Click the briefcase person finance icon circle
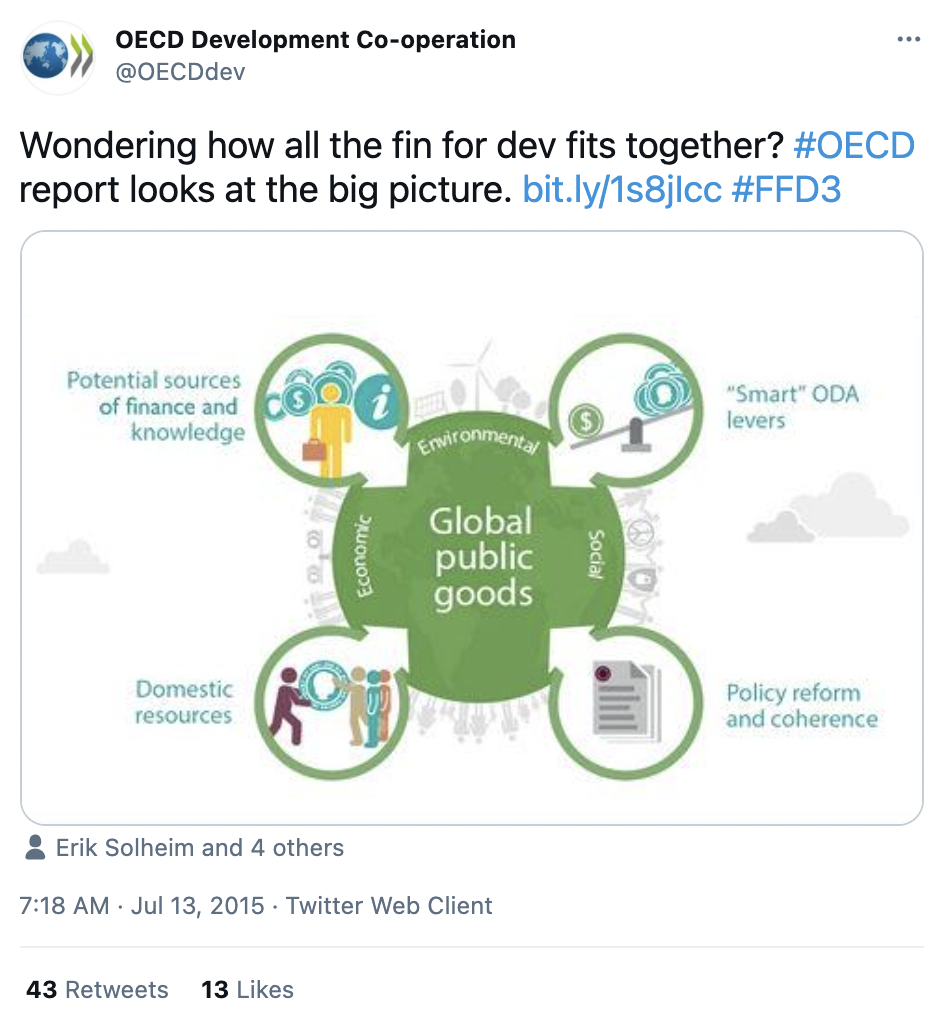Screen dimensions: 940x1026 click(x=332, y=410)
